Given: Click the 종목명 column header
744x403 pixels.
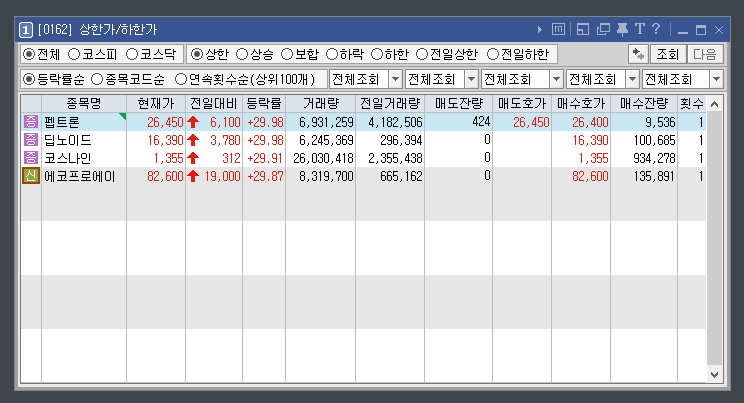Looking at the screenshot, I should pyautogui.click(x=84, y=103).
